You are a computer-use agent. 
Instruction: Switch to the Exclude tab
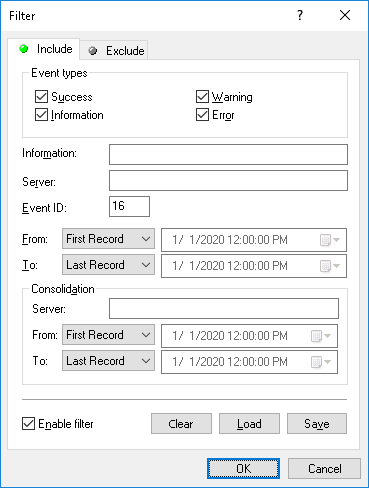click(114, 51)
